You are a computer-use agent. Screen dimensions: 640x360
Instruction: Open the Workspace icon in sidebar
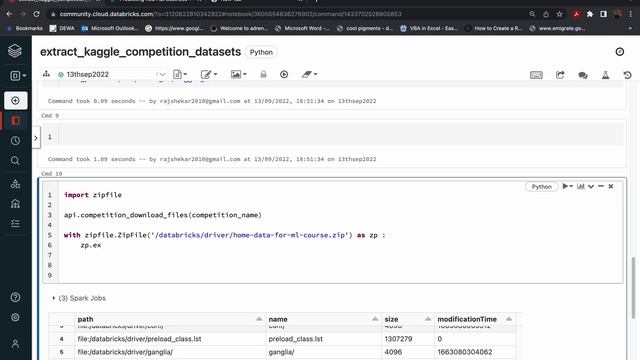[x=16, y=121]
